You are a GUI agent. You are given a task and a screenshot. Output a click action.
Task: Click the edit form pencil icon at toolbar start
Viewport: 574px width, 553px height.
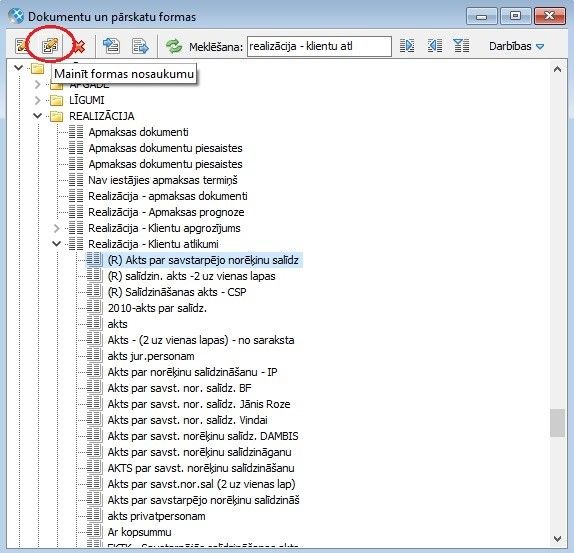pyautogui.click(x=21, y=46)
